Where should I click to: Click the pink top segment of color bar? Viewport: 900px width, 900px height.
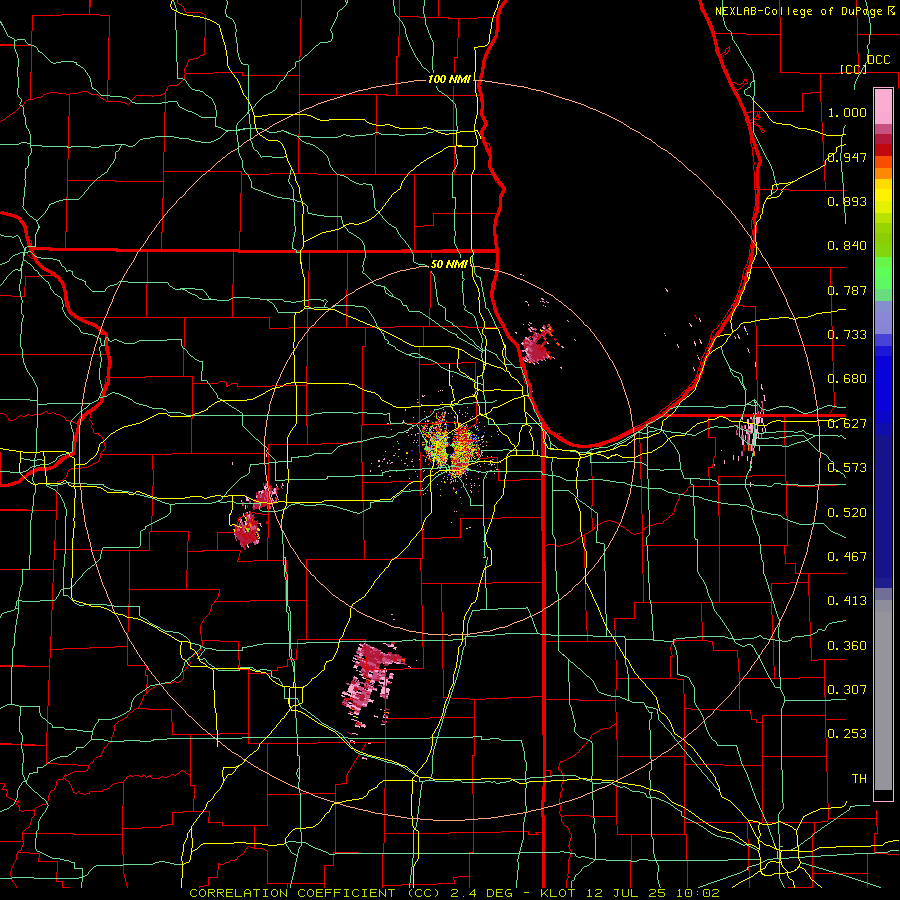(883, 106)
